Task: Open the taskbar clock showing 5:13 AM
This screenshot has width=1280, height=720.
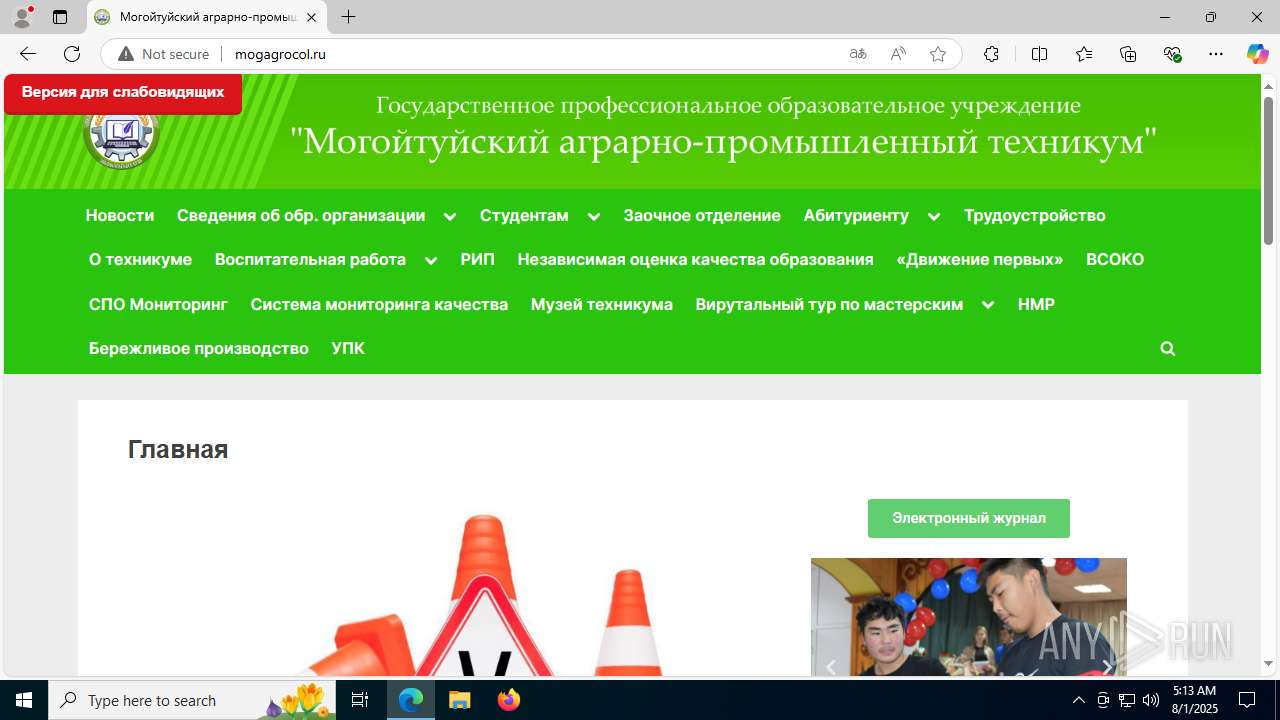Action: [x=1195, y=700]
